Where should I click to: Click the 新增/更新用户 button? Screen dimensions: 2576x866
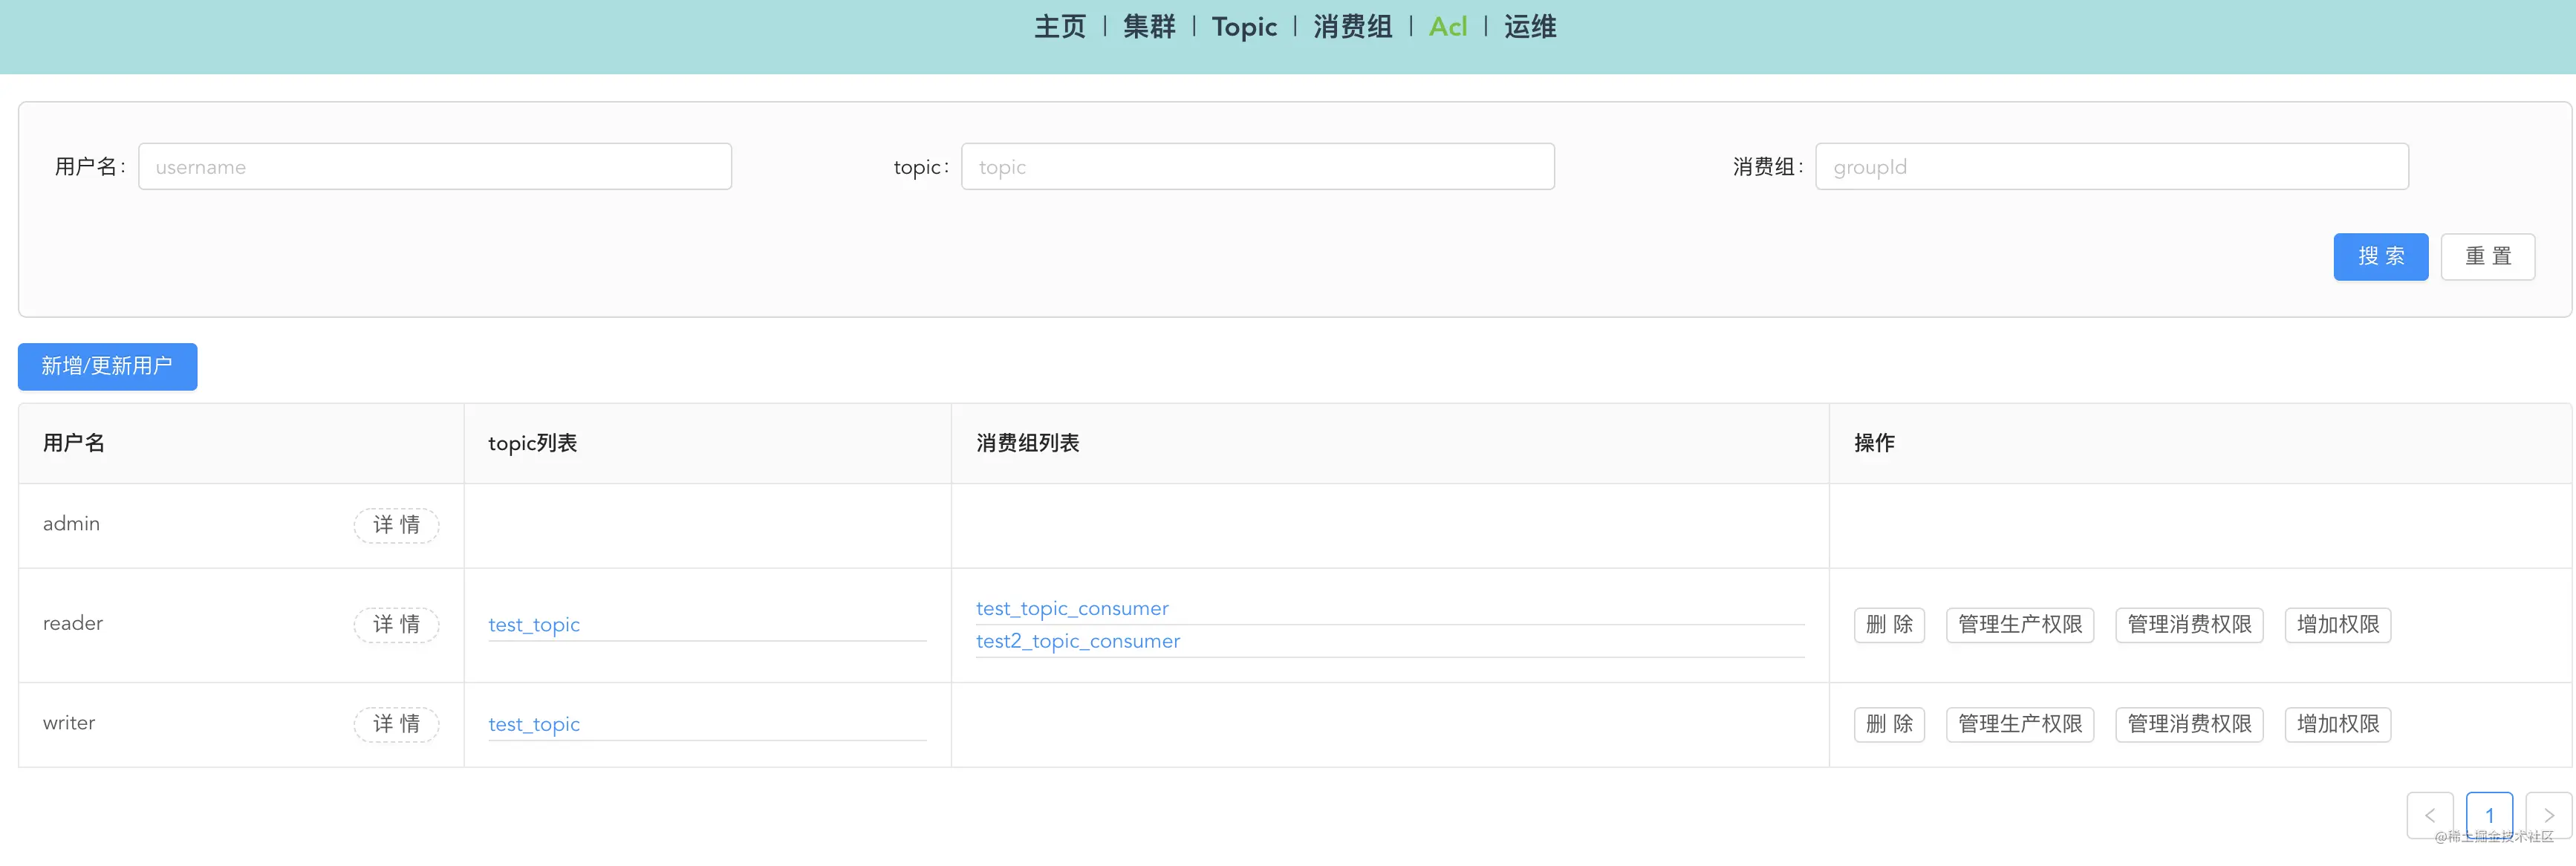(107, 366)
